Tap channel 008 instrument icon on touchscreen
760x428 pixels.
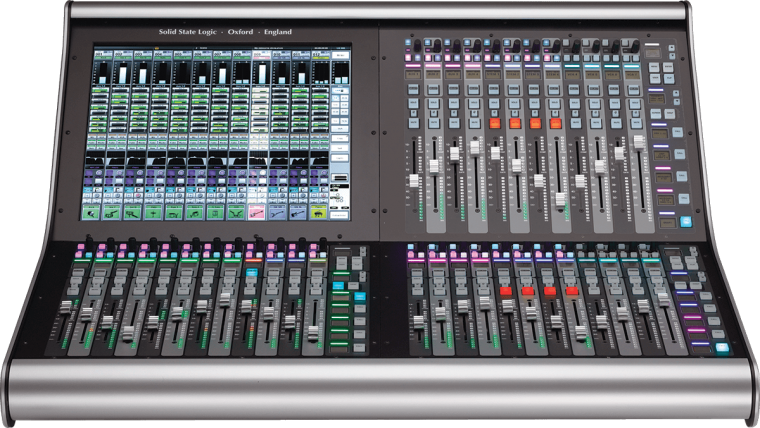tap(236, 212)
